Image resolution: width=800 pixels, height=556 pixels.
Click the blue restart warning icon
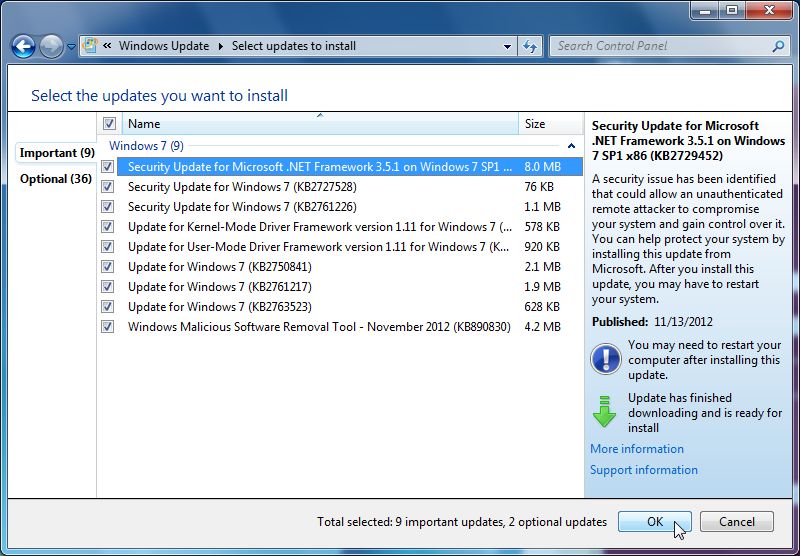(x=606, y=359)
